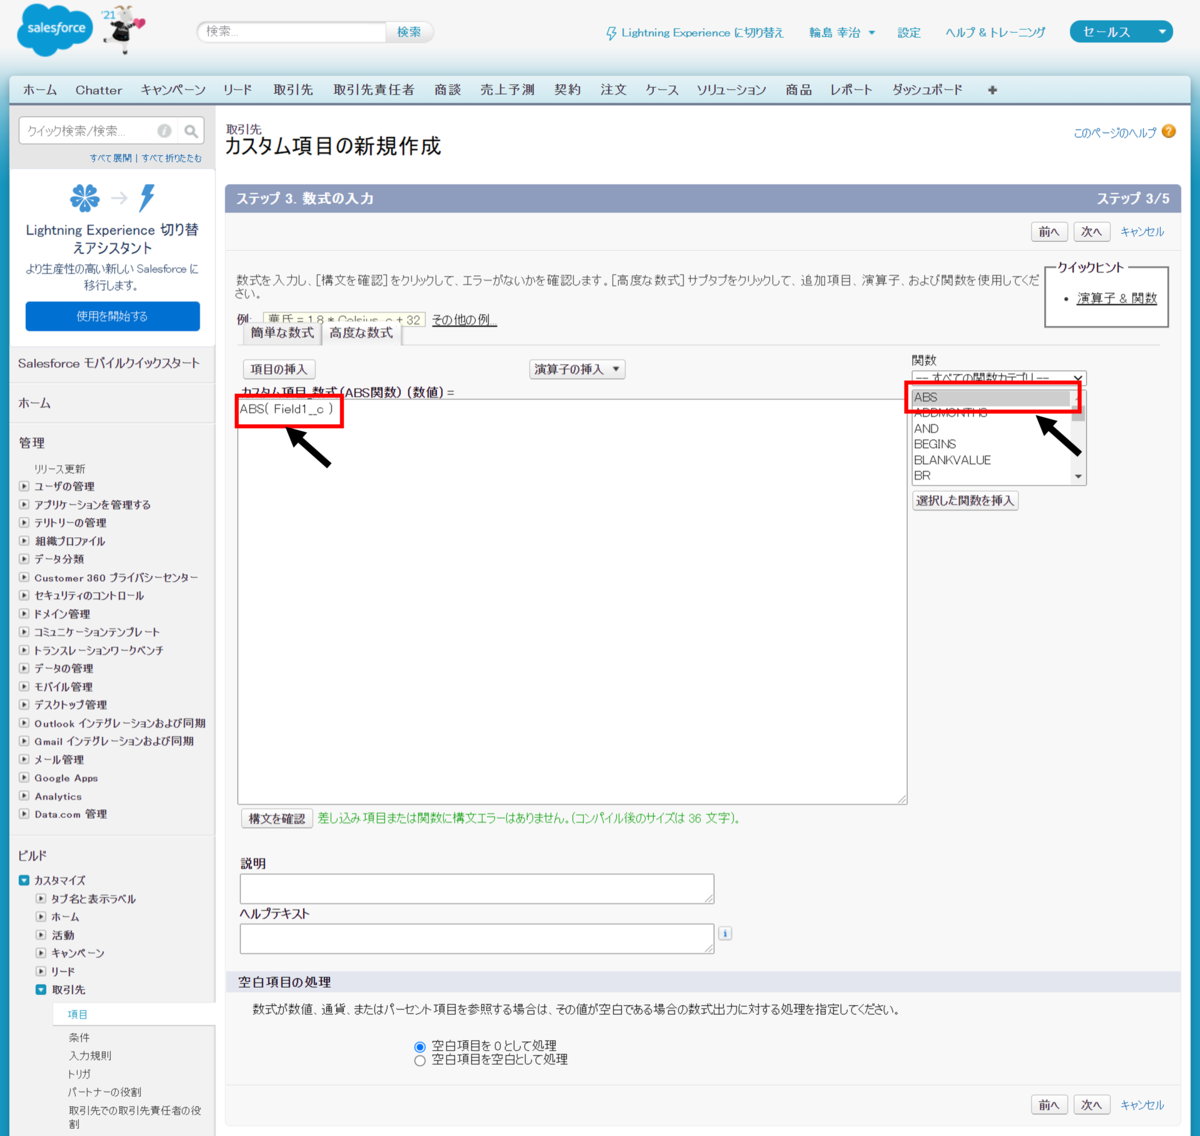Open the Chatter tab

tap(99, 90)
